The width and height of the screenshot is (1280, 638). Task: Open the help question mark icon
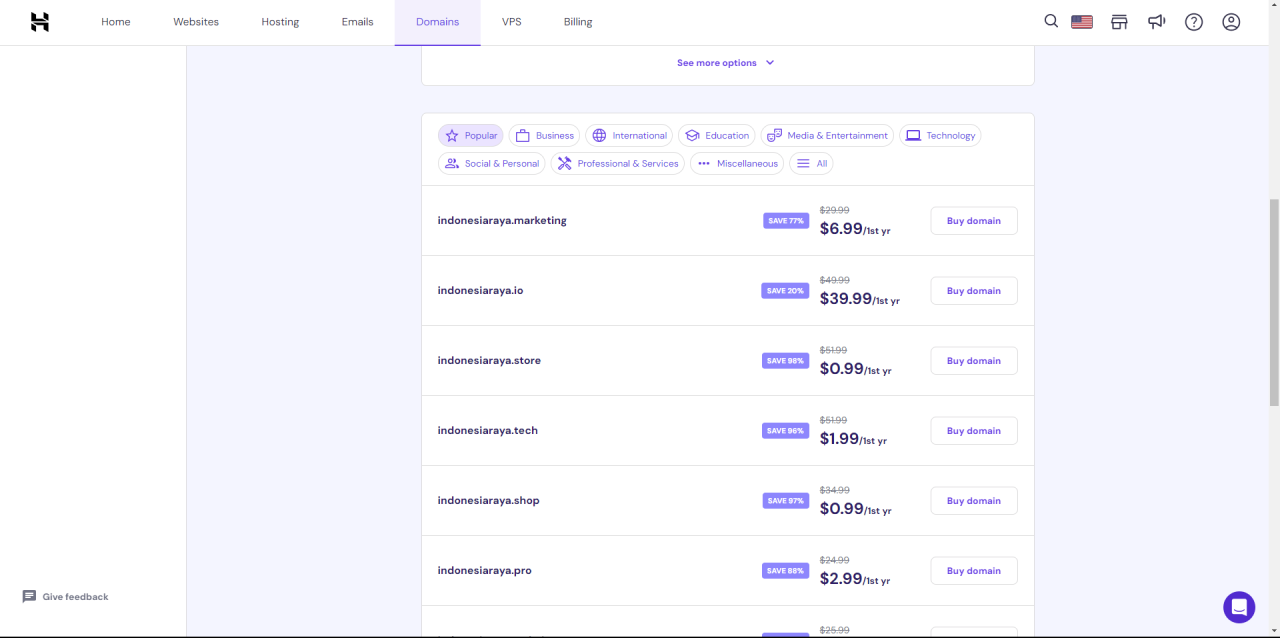coord(1194,22)
